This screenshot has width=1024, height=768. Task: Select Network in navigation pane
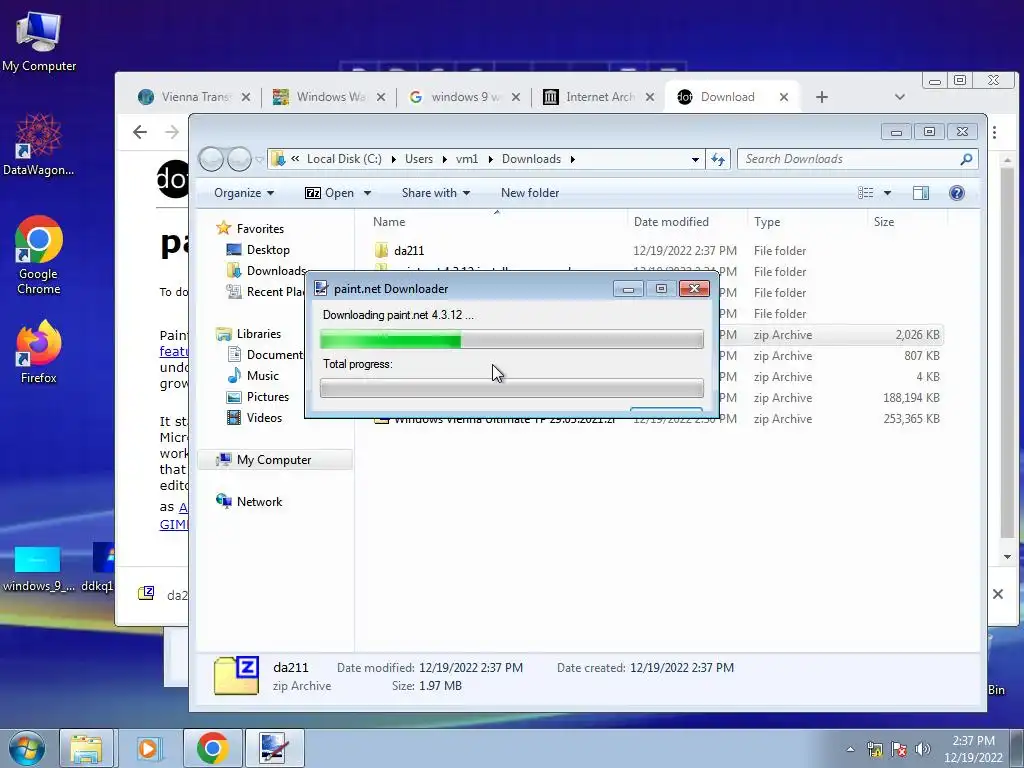tap(259, 502)
